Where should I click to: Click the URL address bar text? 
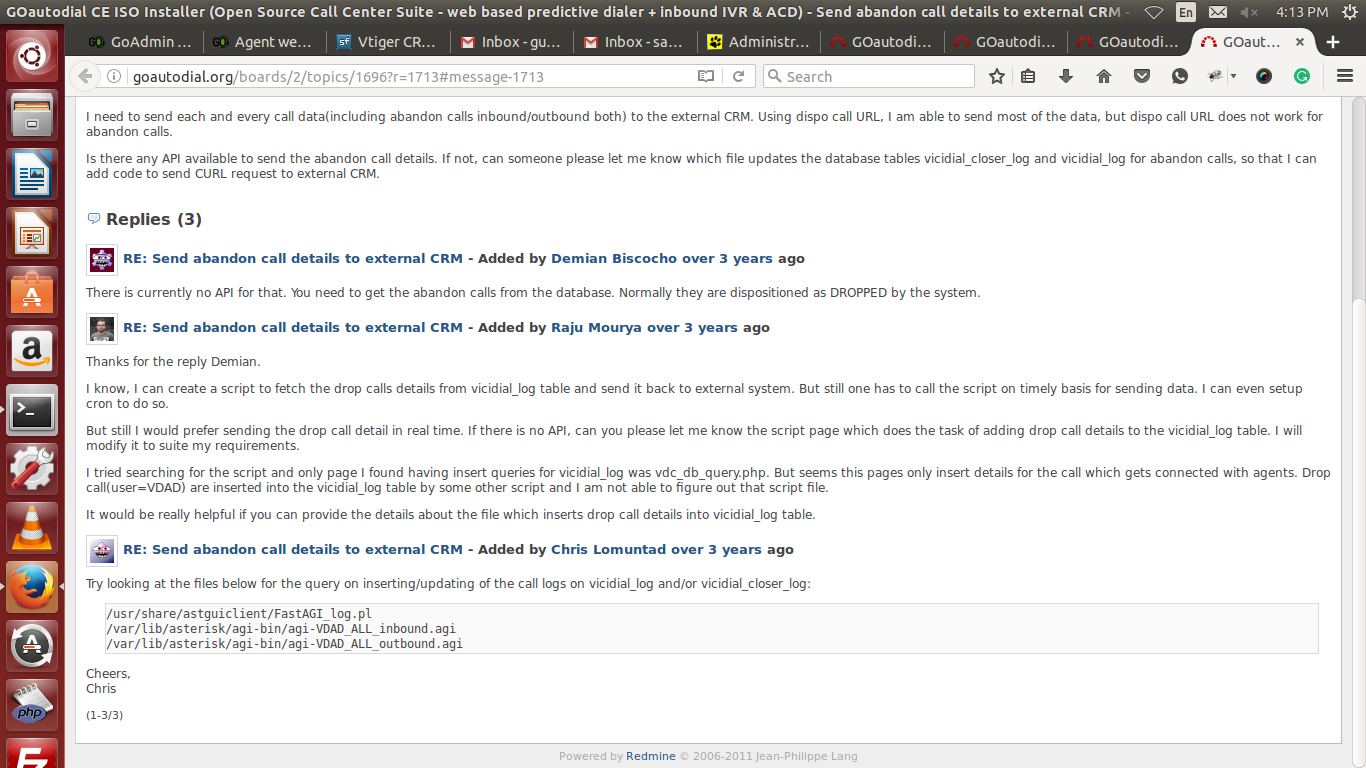point(338,77)
